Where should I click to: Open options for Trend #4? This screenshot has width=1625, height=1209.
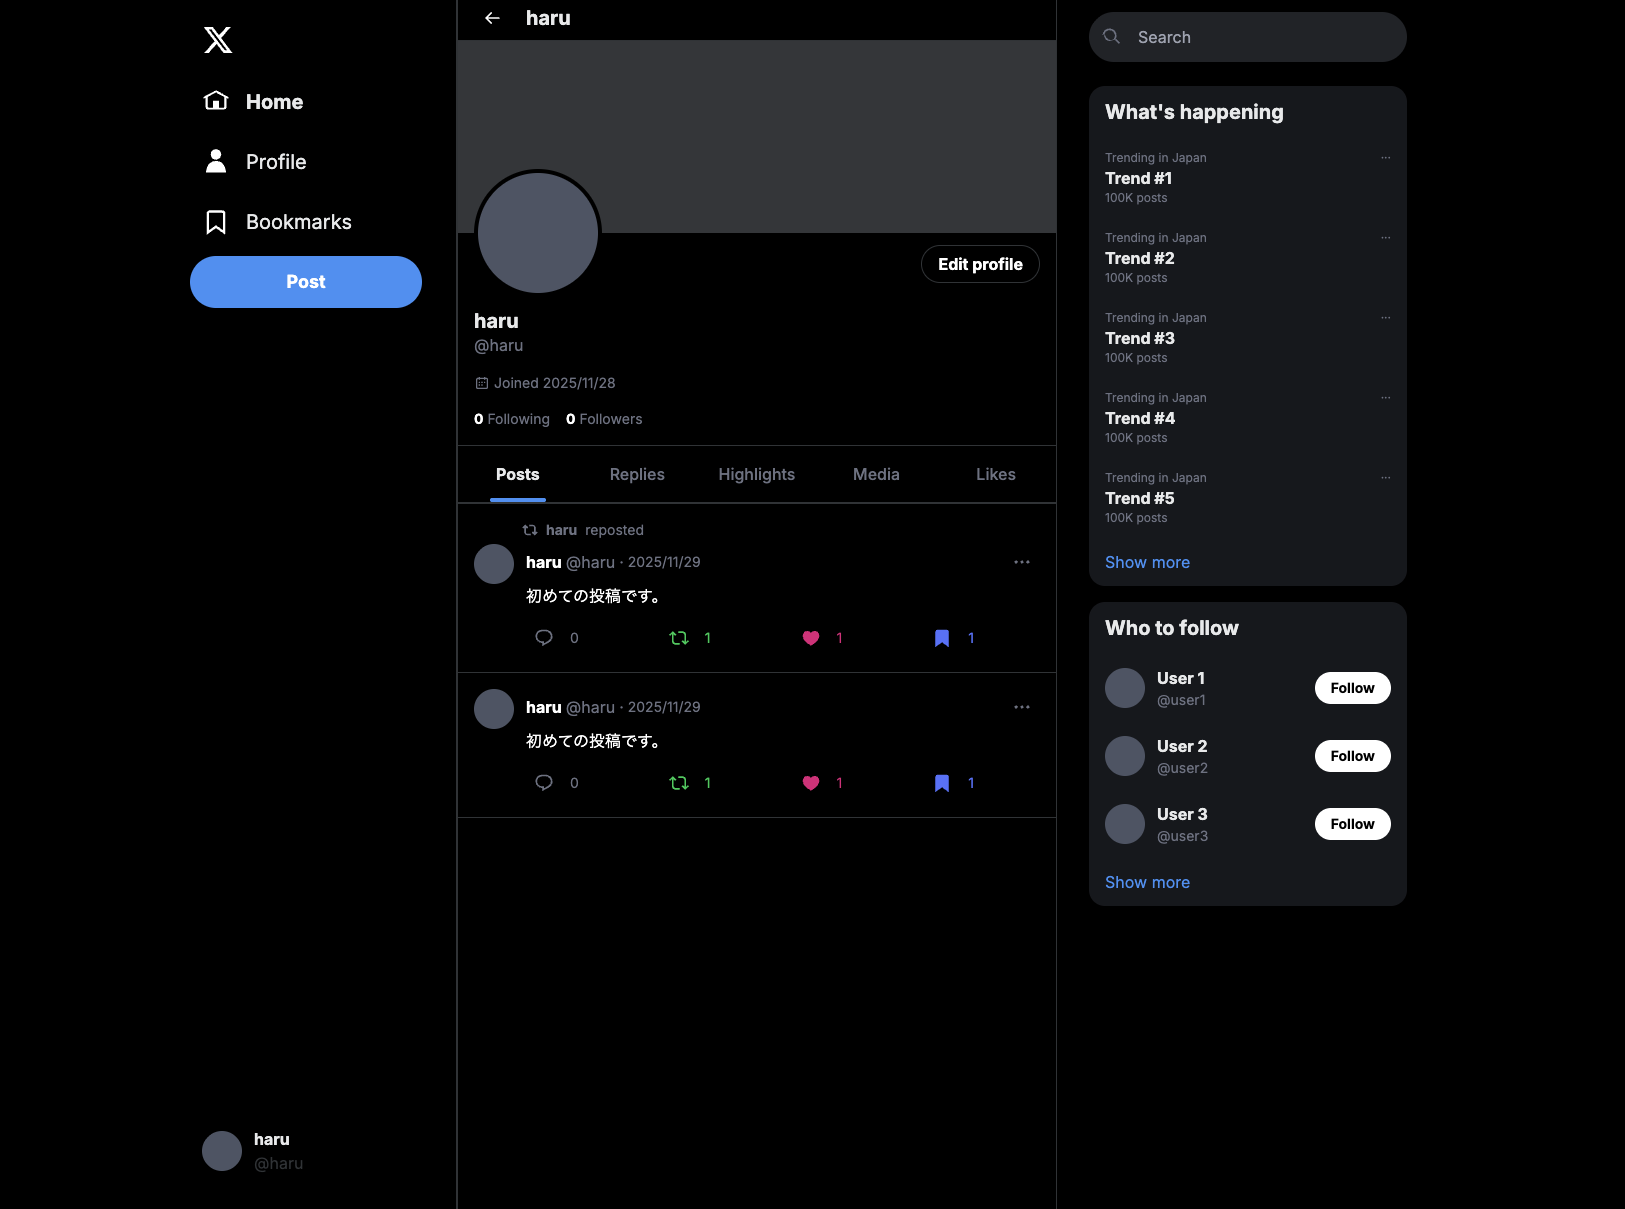click(x=1386, y=398)
